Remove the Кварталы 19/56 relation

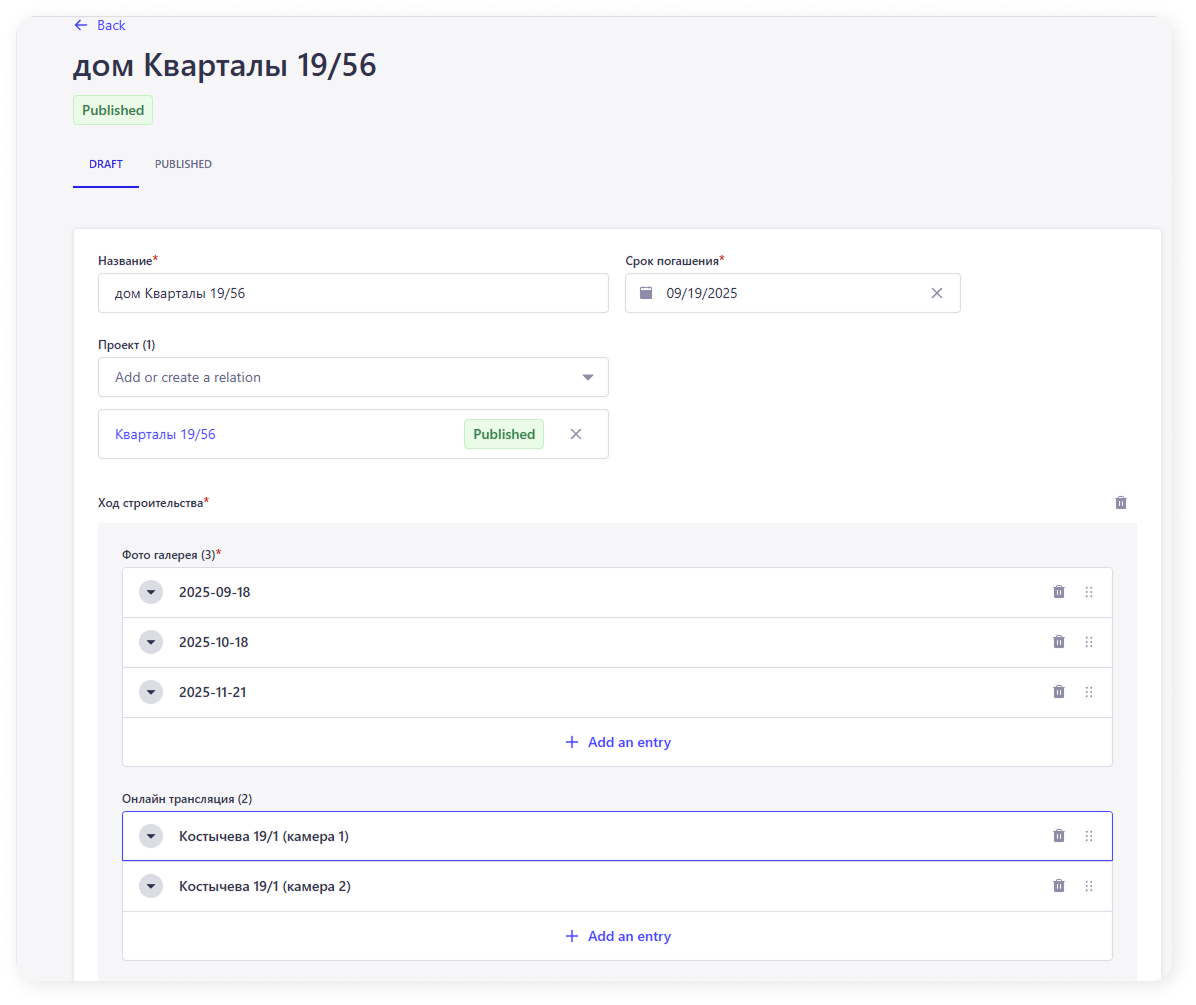tap(576, 434)
